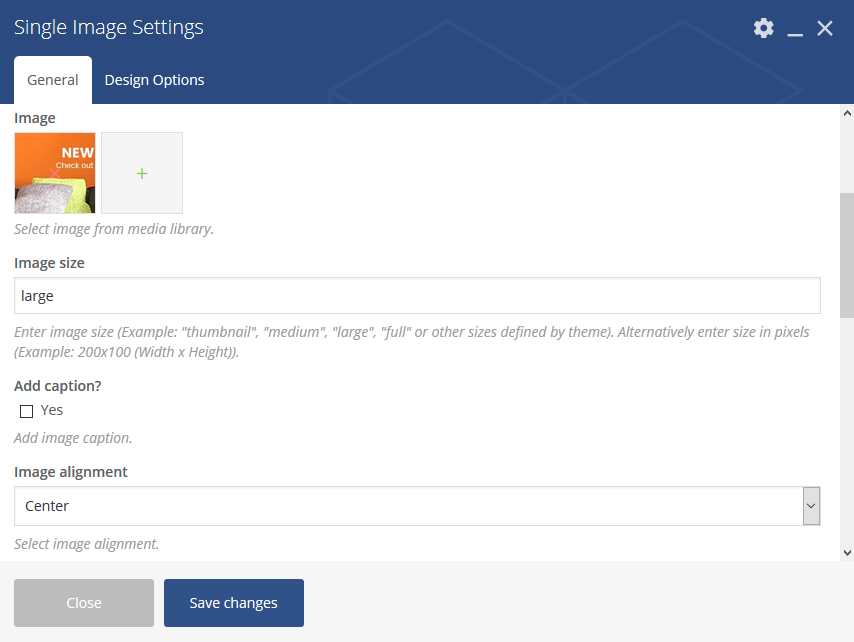
Task: Focus the Image size text field
Action: [x=417, y=296]
